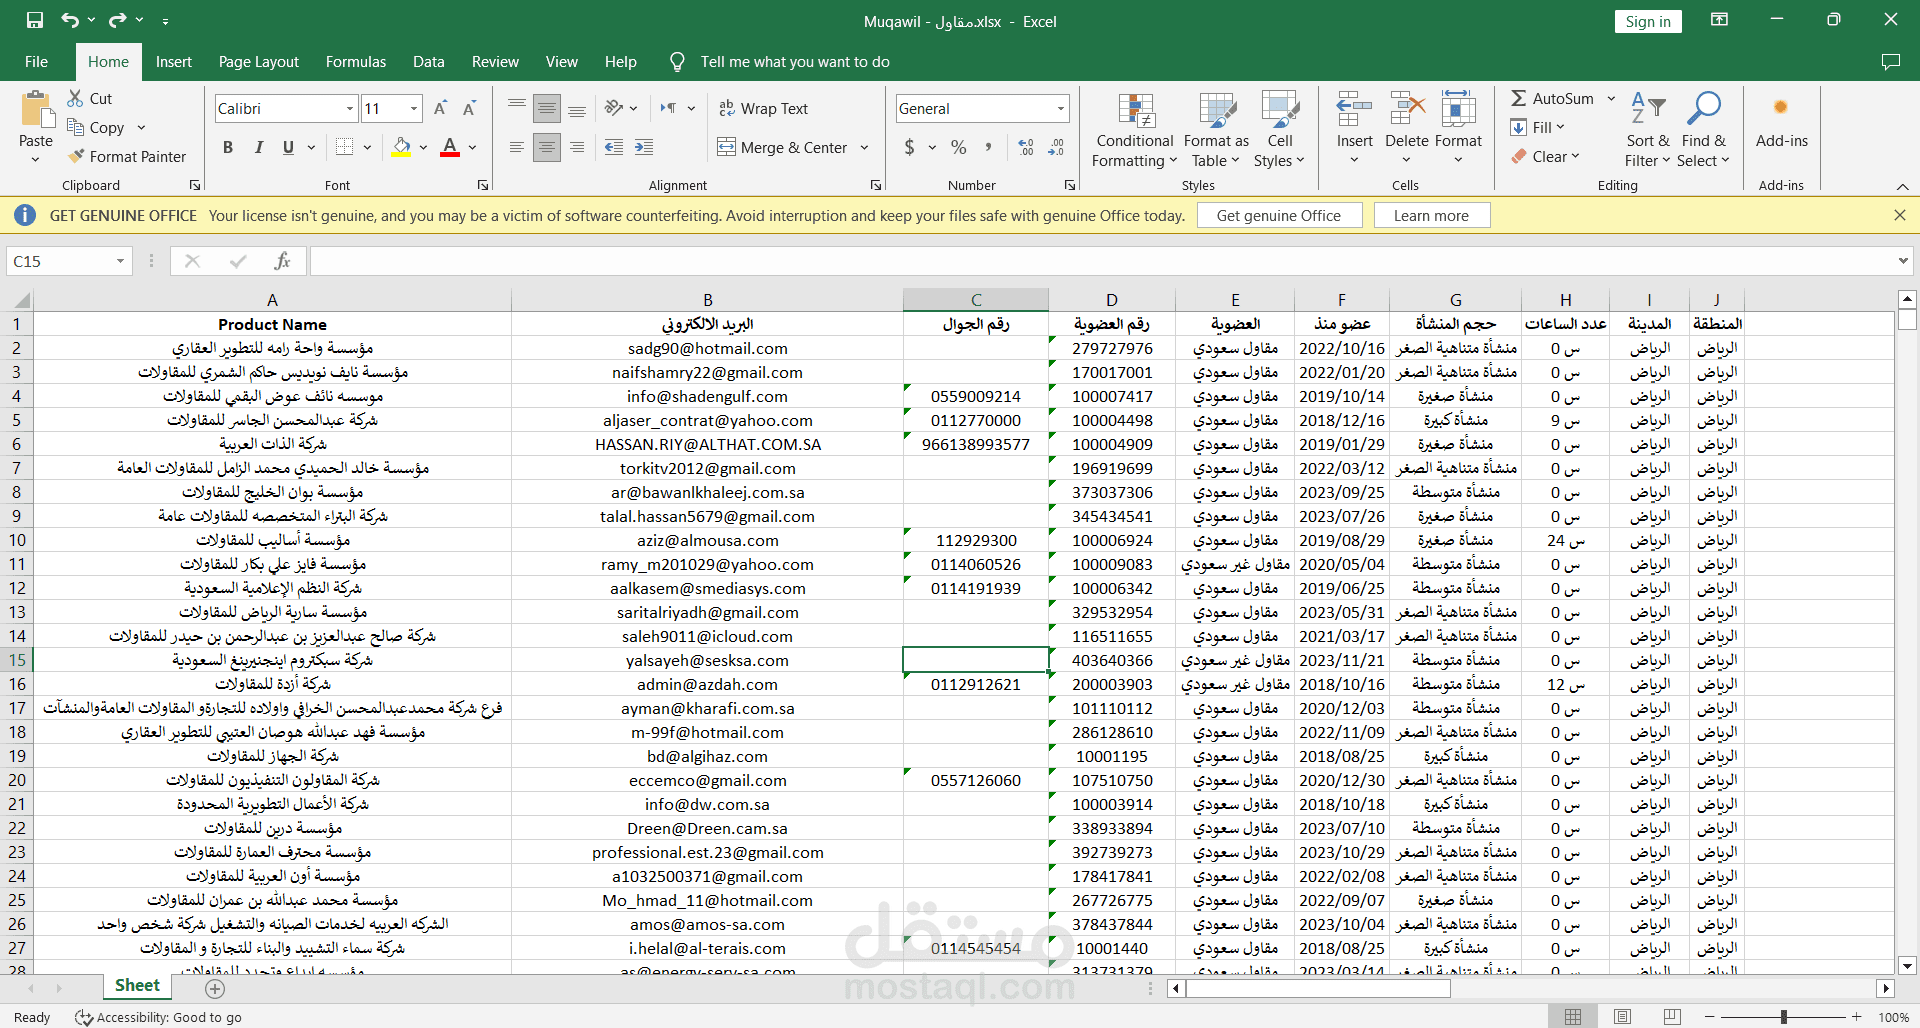This screenshot has height=1028, width=1920.
Task: Apply the yellow Fill Color
Action: tap(402, 147)
